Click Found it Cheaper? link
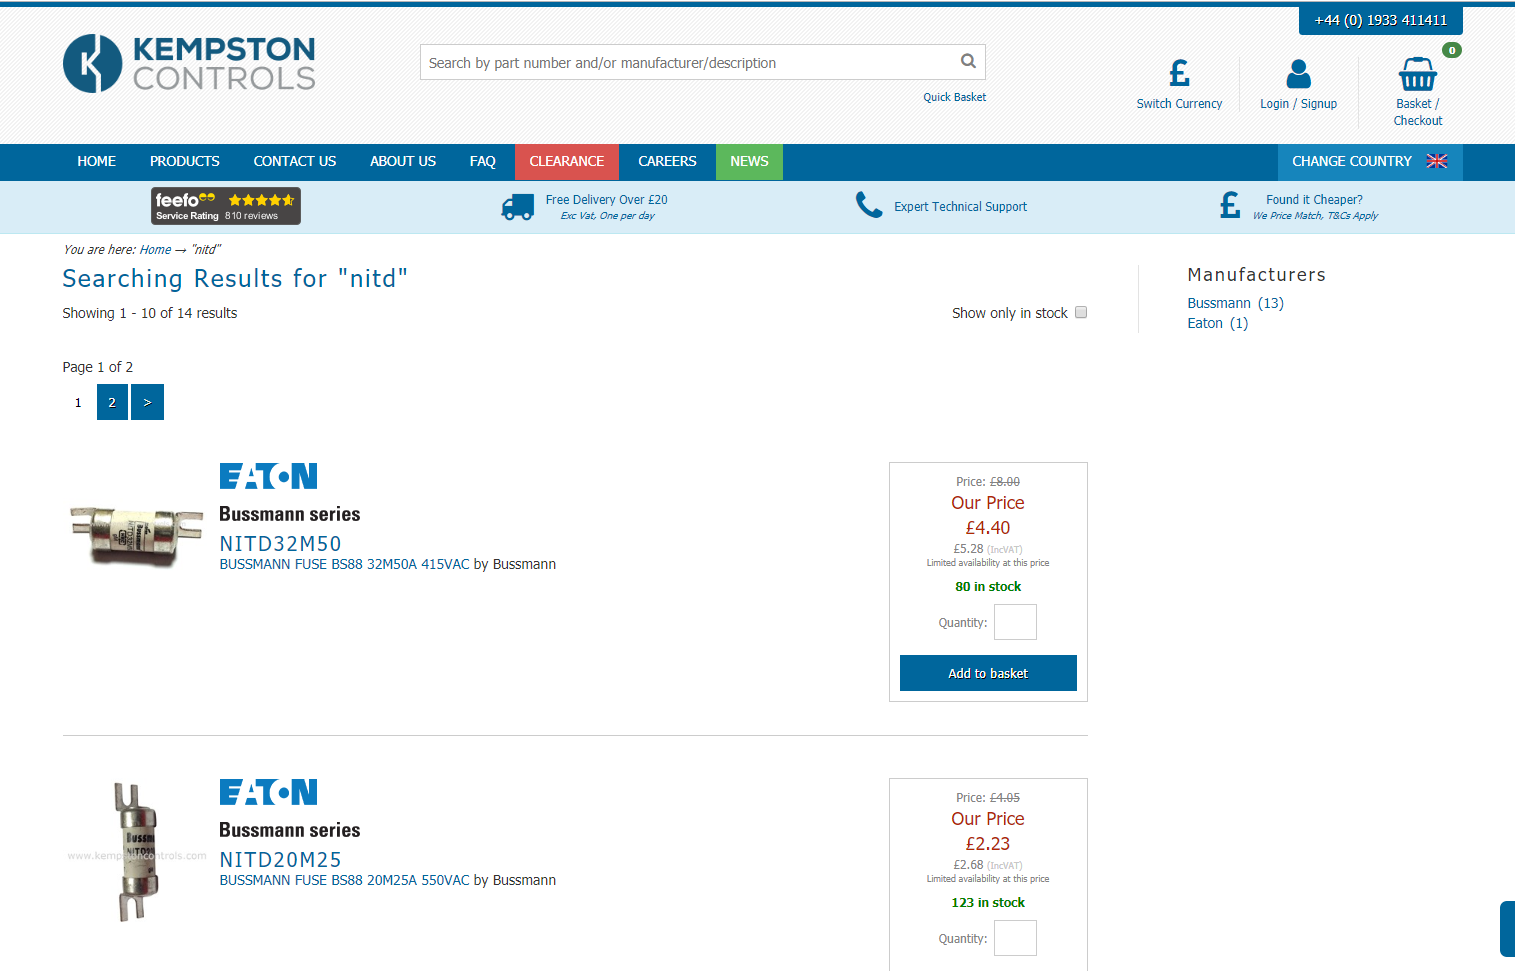 click(1314, 200)
